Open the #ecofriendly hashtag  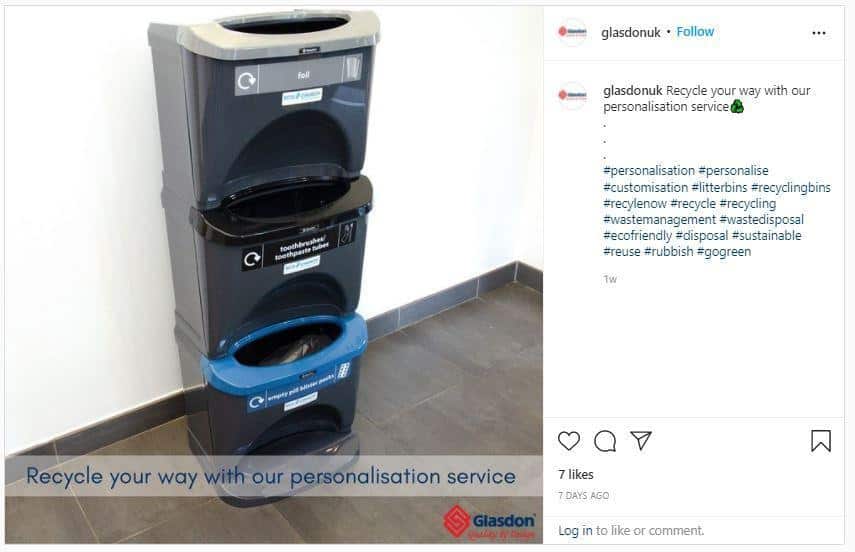[637, 236]
